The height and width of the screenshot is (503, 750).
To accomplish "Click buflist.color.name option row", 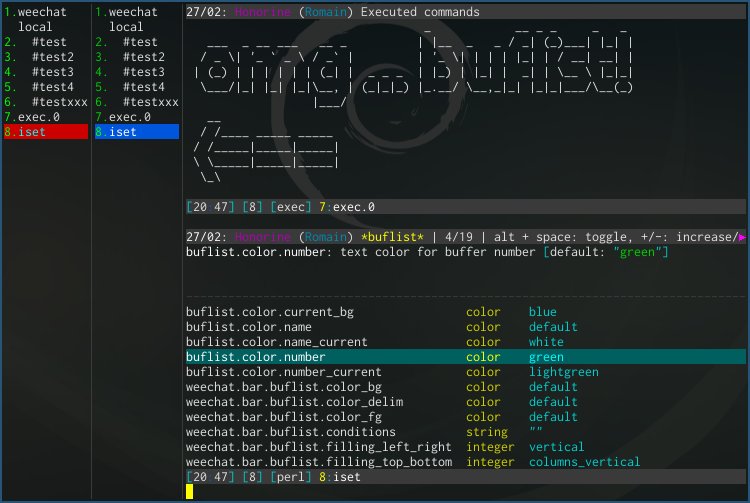I will (465, 327).
